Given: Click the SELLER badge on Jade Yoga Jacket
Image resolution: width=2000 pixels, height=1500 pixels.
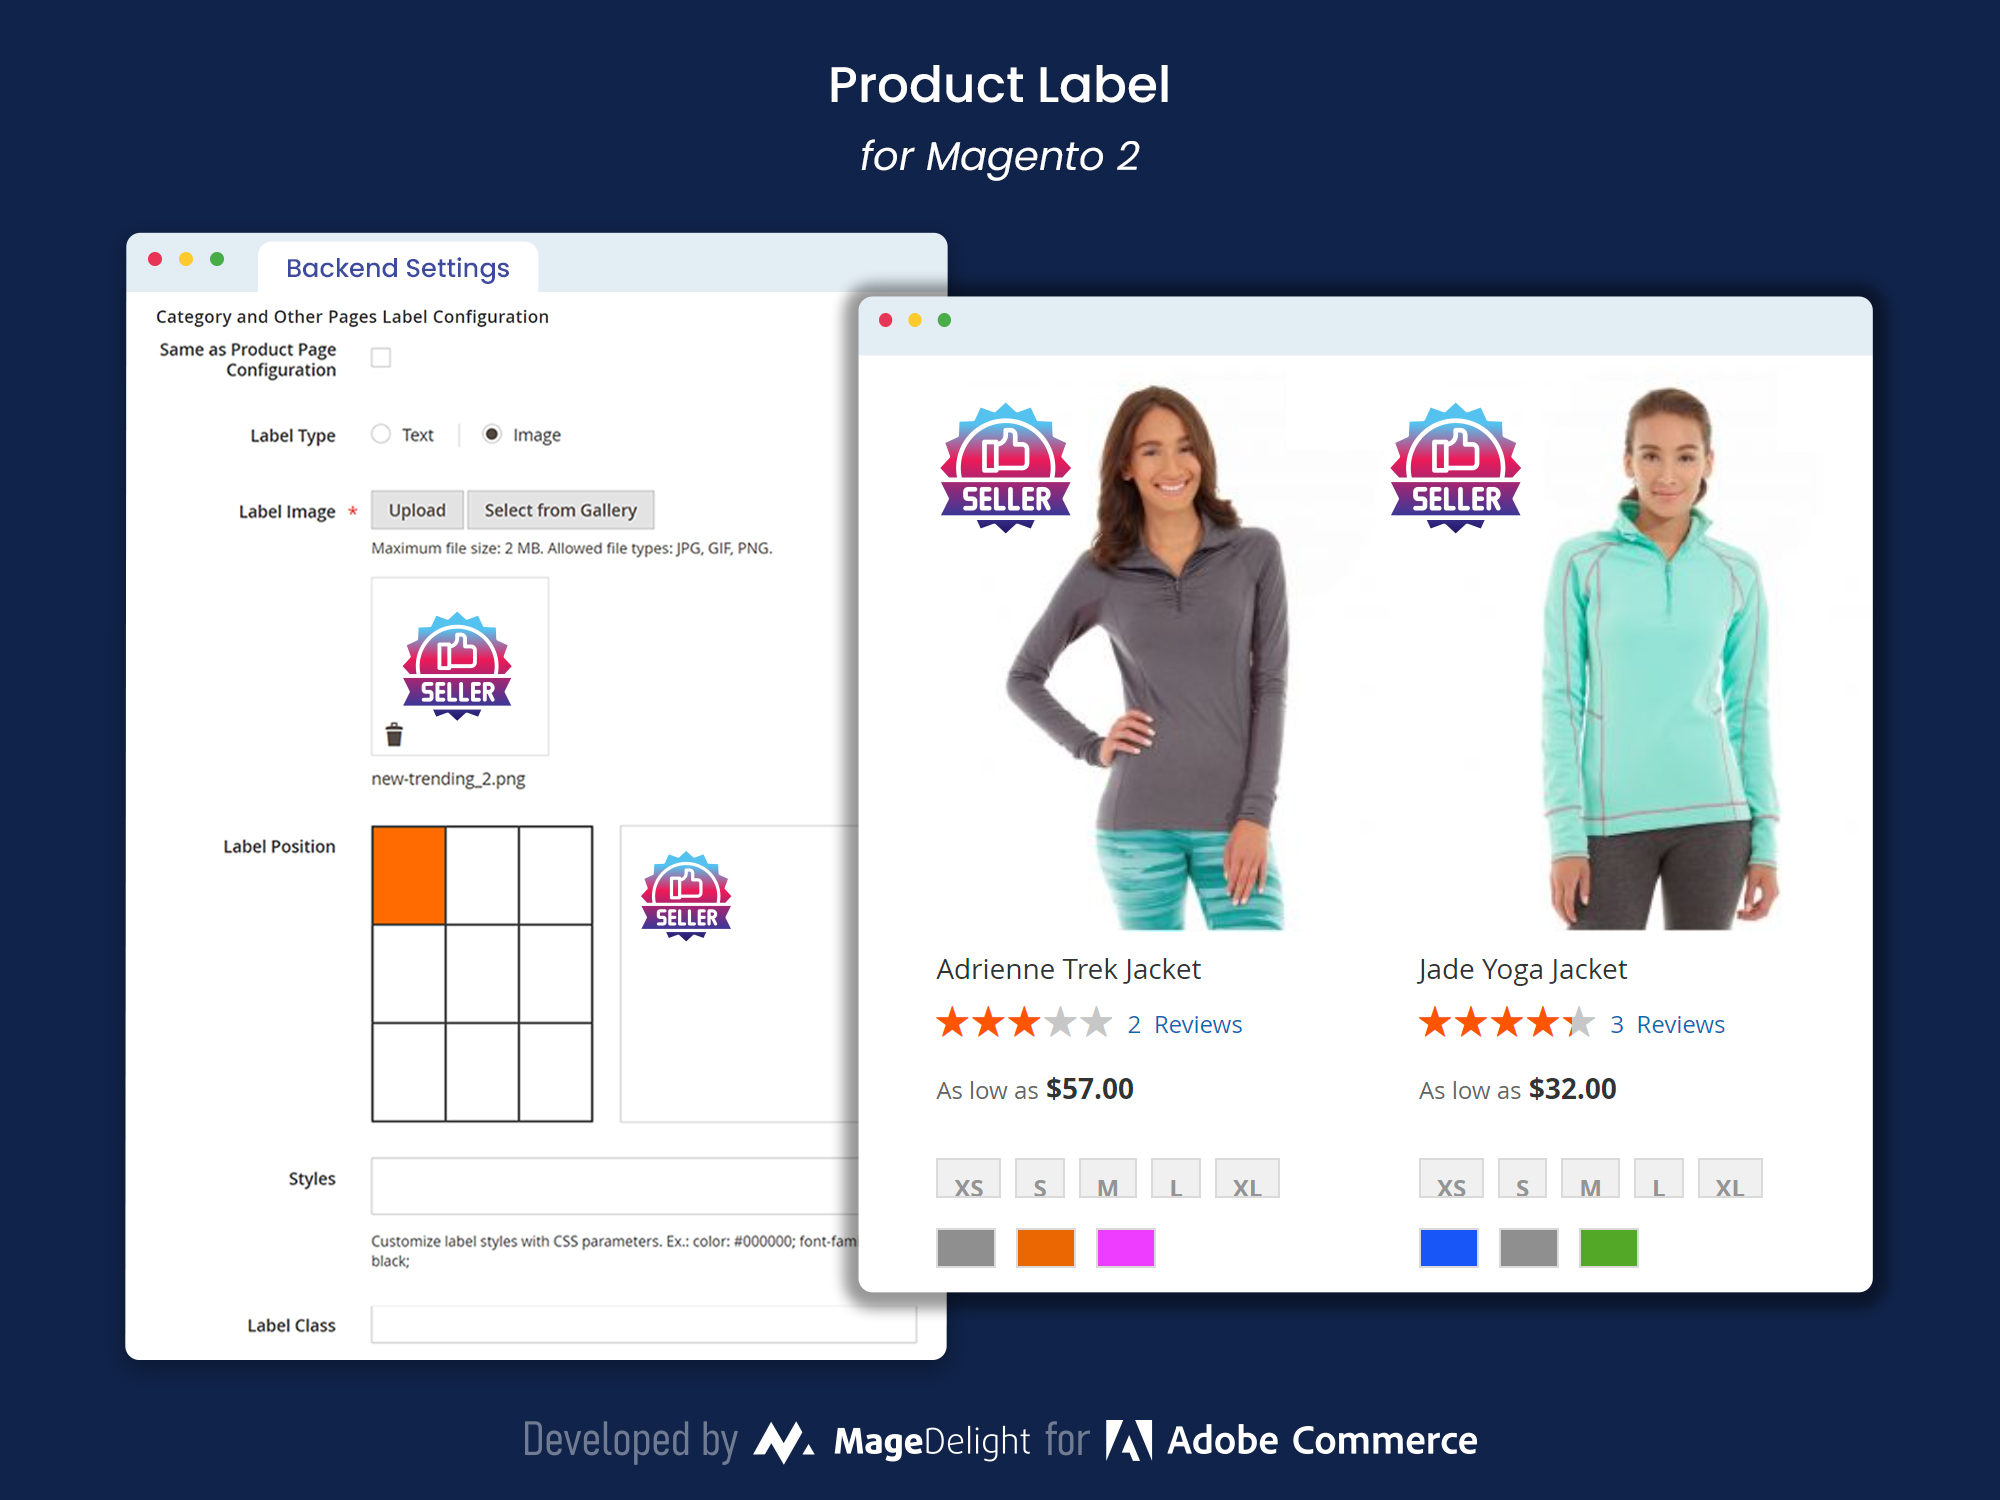Looking at the screenshot, I should click(x=1456, y=468).
